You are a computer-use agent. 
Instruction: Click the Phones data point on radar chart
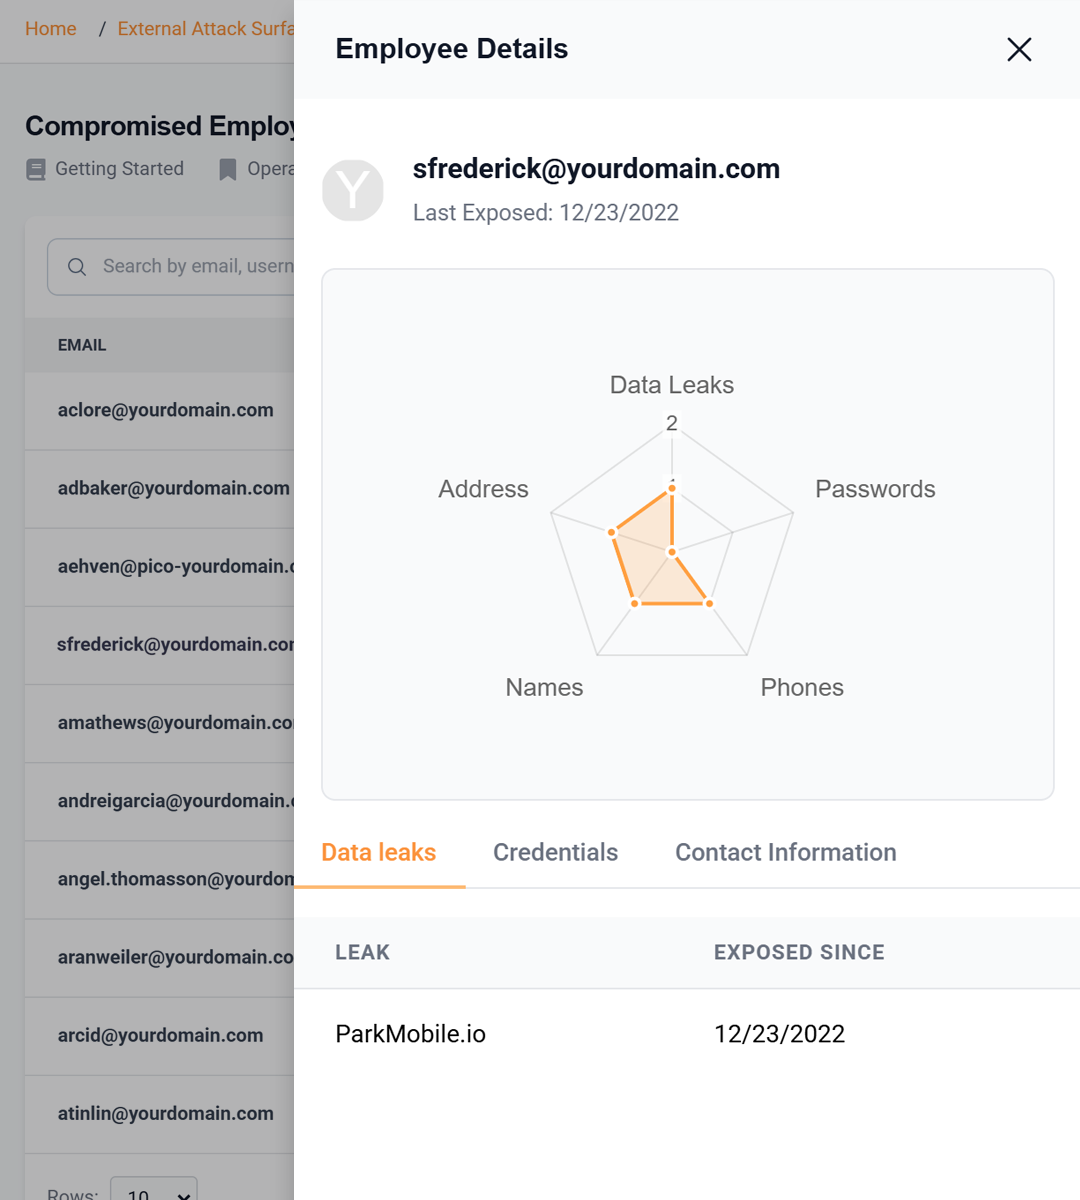pos(709,603)
